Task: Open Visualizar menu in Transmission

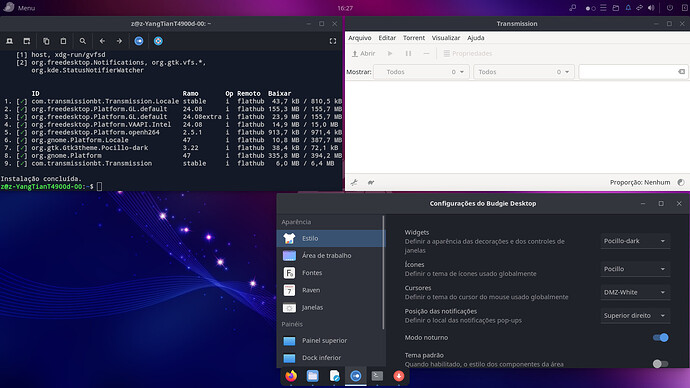Action: [446, 38]
